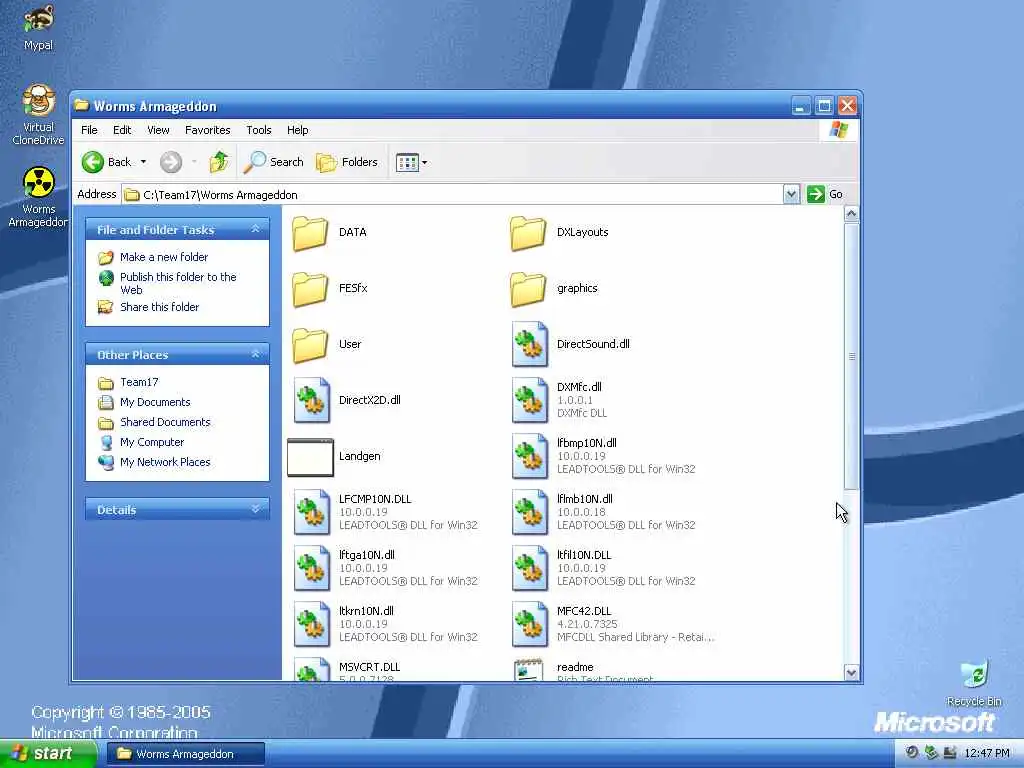This screenshot has width=1024, height=768.
Task: Expand the Details panel
Action: point(255,509)
